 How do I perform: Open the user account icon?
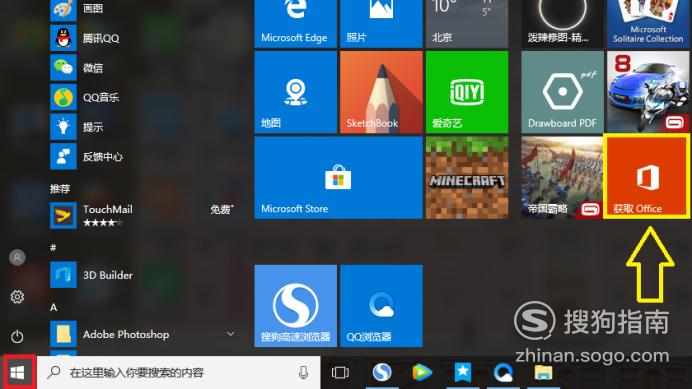coord(17,257)
